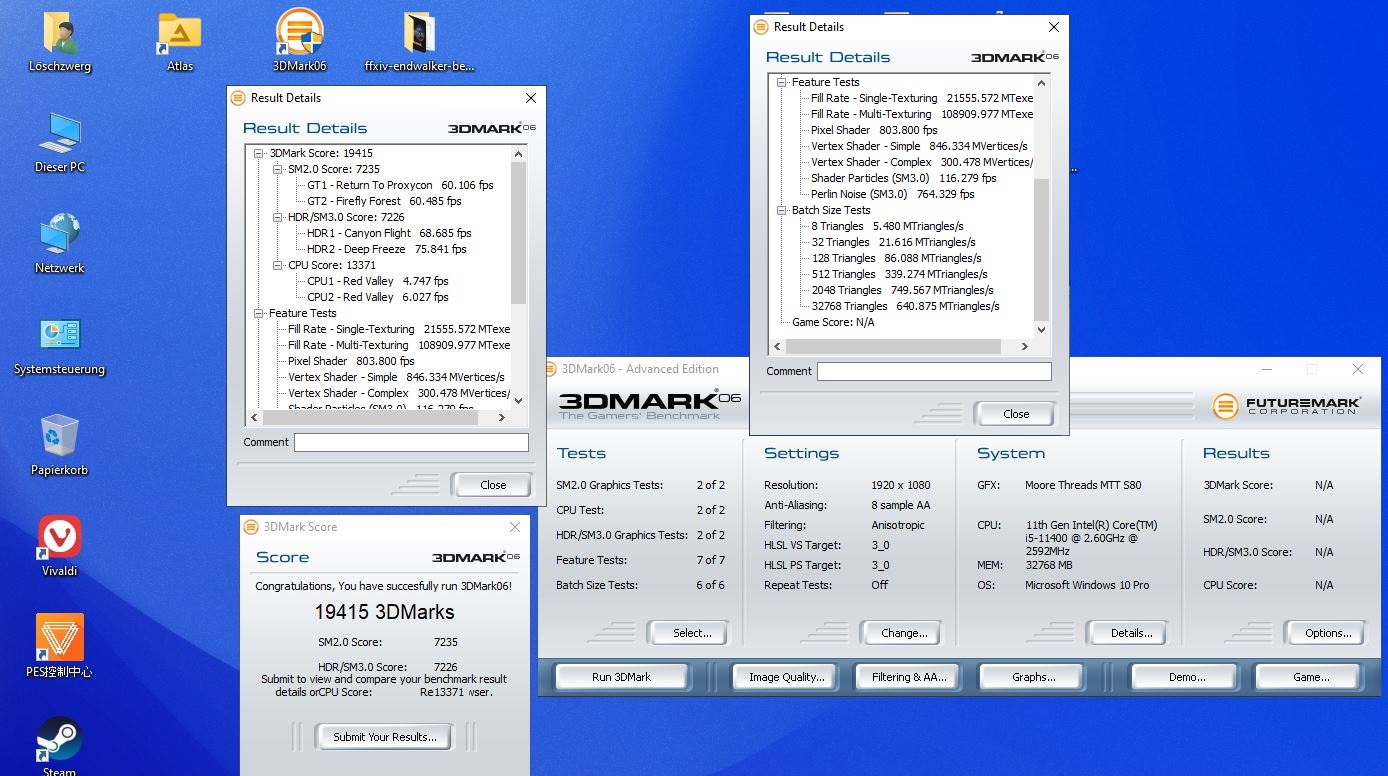Click the Comment field beneath the 3DMark Score tree

point(411,442)
